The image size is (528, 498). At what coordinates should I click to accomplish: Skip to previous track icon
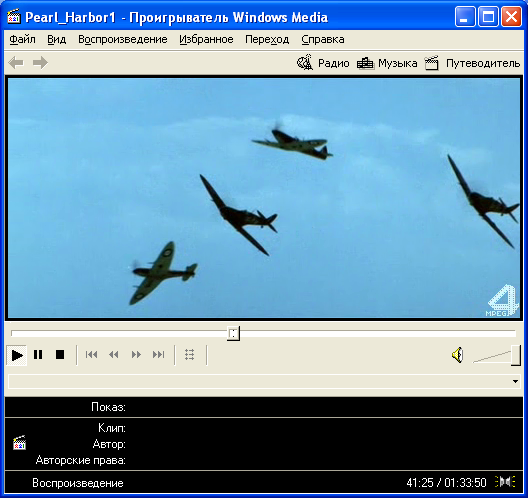(x=91, y=355)
